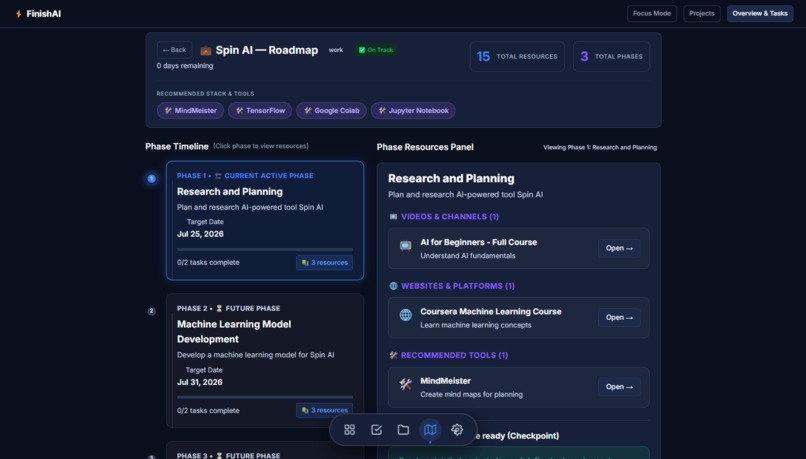806x459 pixels.
Task: Open the tasks checklist icon in dock
Action: click(376, 430)
